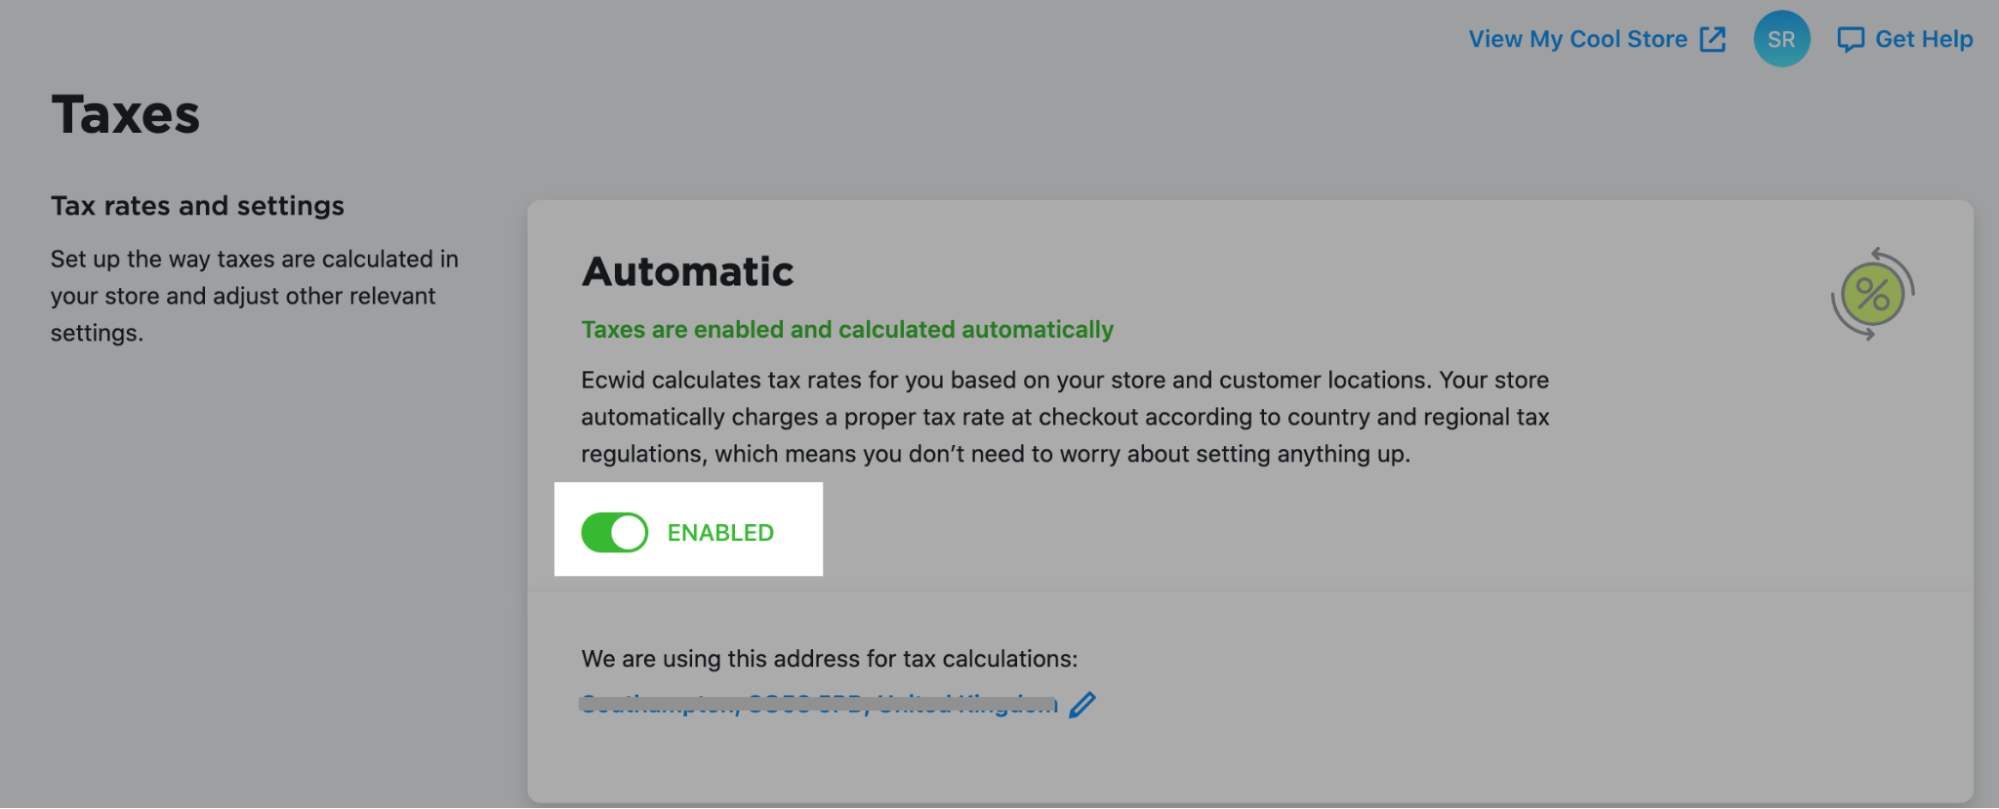Click the external link icon beside store name
The width and height of the screenshot is (1999, 809).
coord(1713,39)
